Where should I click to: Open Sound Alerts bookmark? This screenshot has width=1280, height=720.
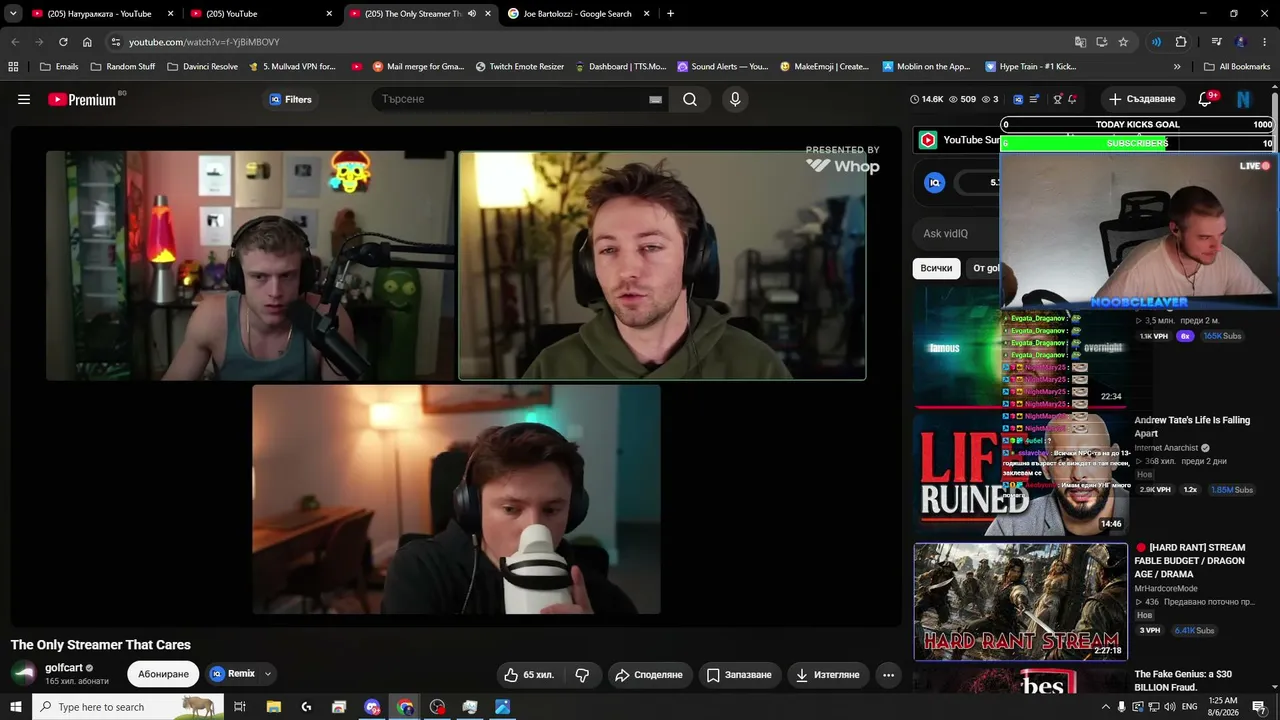coord(723,67)
